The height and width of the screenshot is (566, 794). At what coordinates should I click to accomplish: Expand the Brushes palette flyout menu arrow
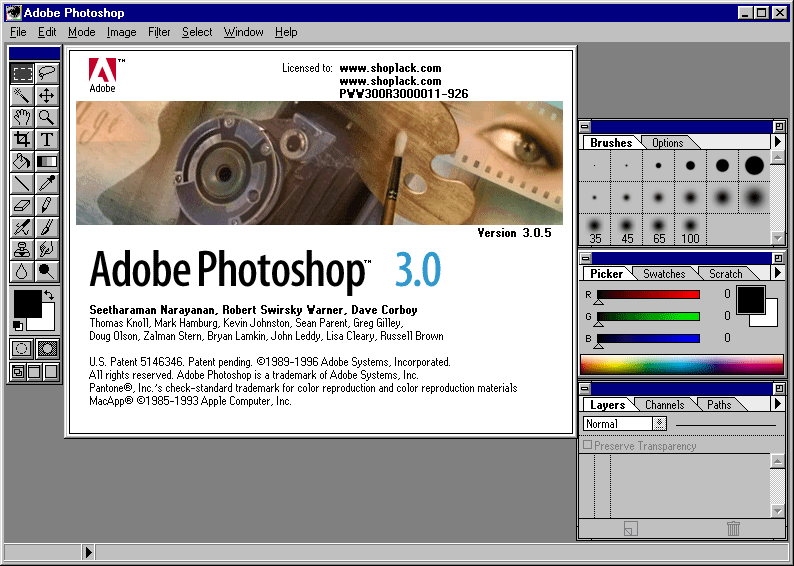coord(778,143)
